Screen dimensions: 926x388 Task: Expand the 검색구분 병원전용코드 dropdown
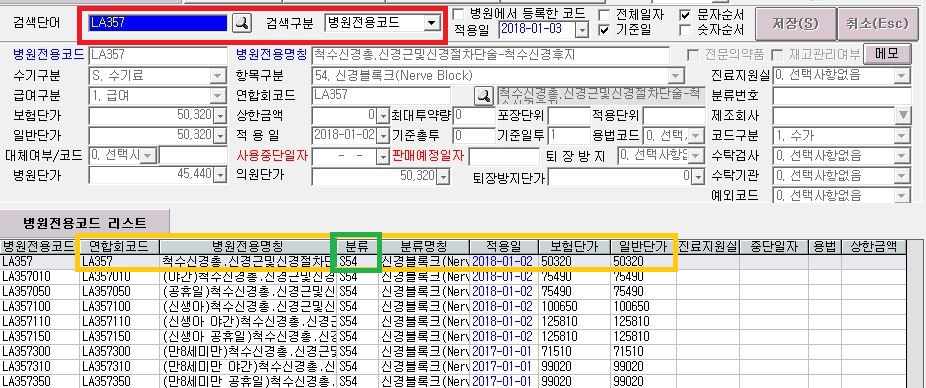point(433,23)
